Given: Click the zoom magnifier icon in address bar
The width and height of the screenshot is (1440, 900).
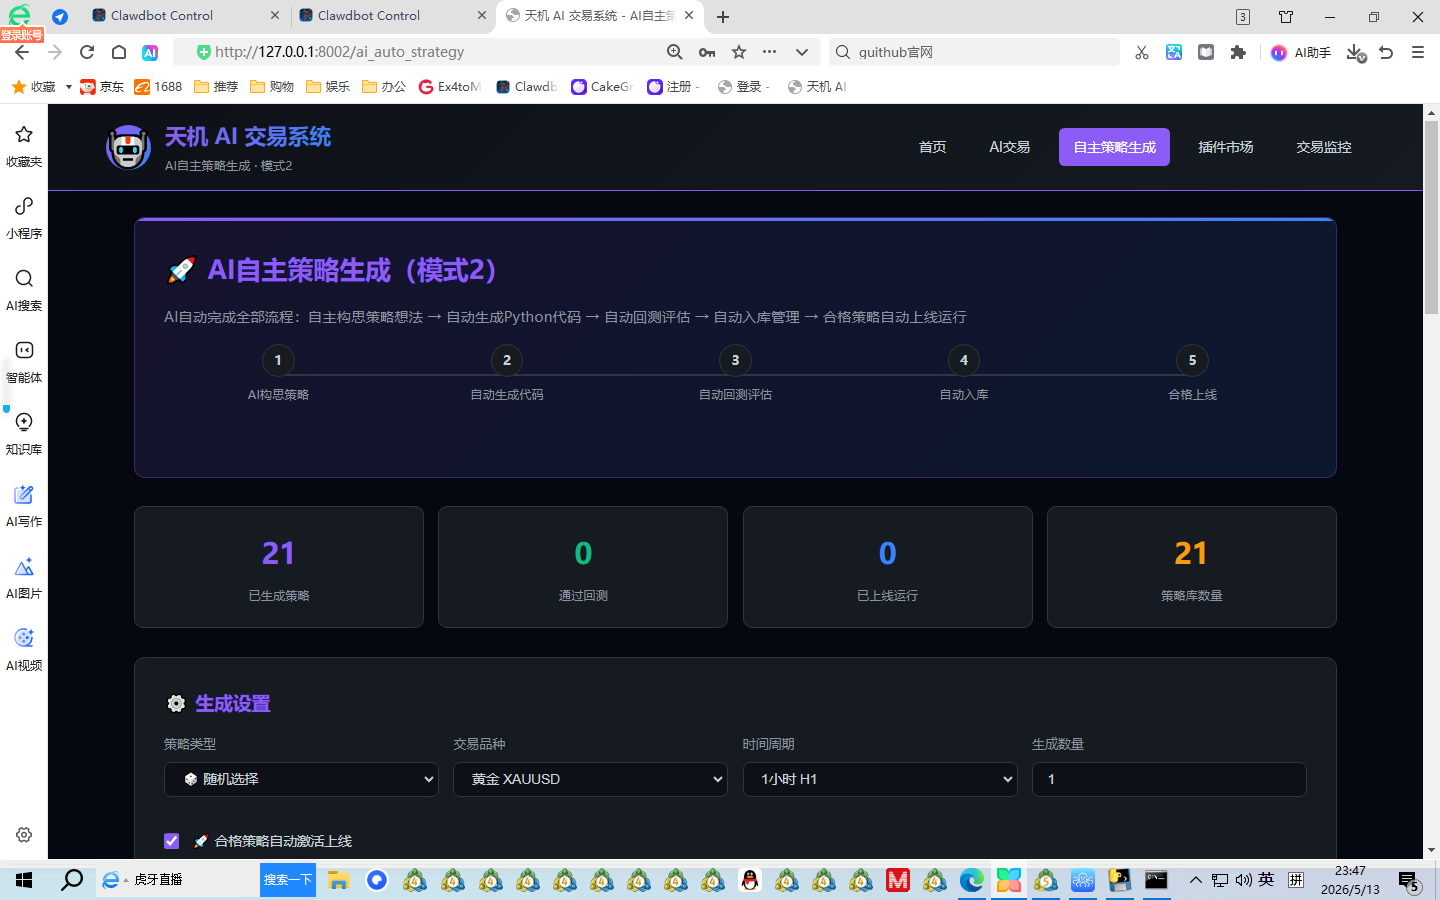Looking at the screenshot, I should pos(675,52).
